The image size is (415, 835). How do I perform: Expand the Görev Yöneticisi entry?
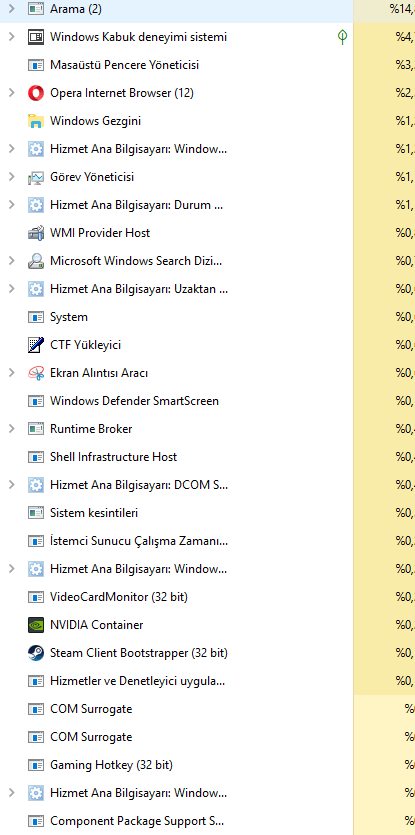[x=12, y=177]
